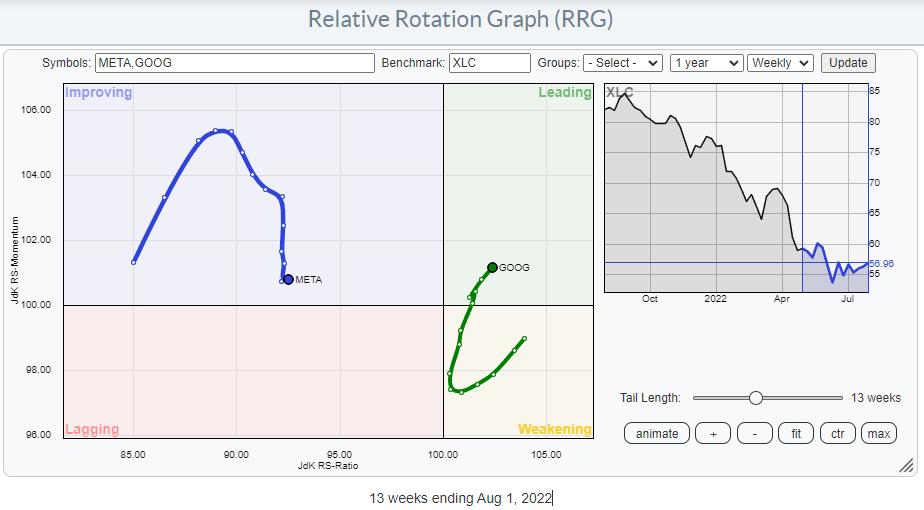Click the 56.96 price label on XLC chart
This screenshot has width=924, height=510.
[881, 263]
